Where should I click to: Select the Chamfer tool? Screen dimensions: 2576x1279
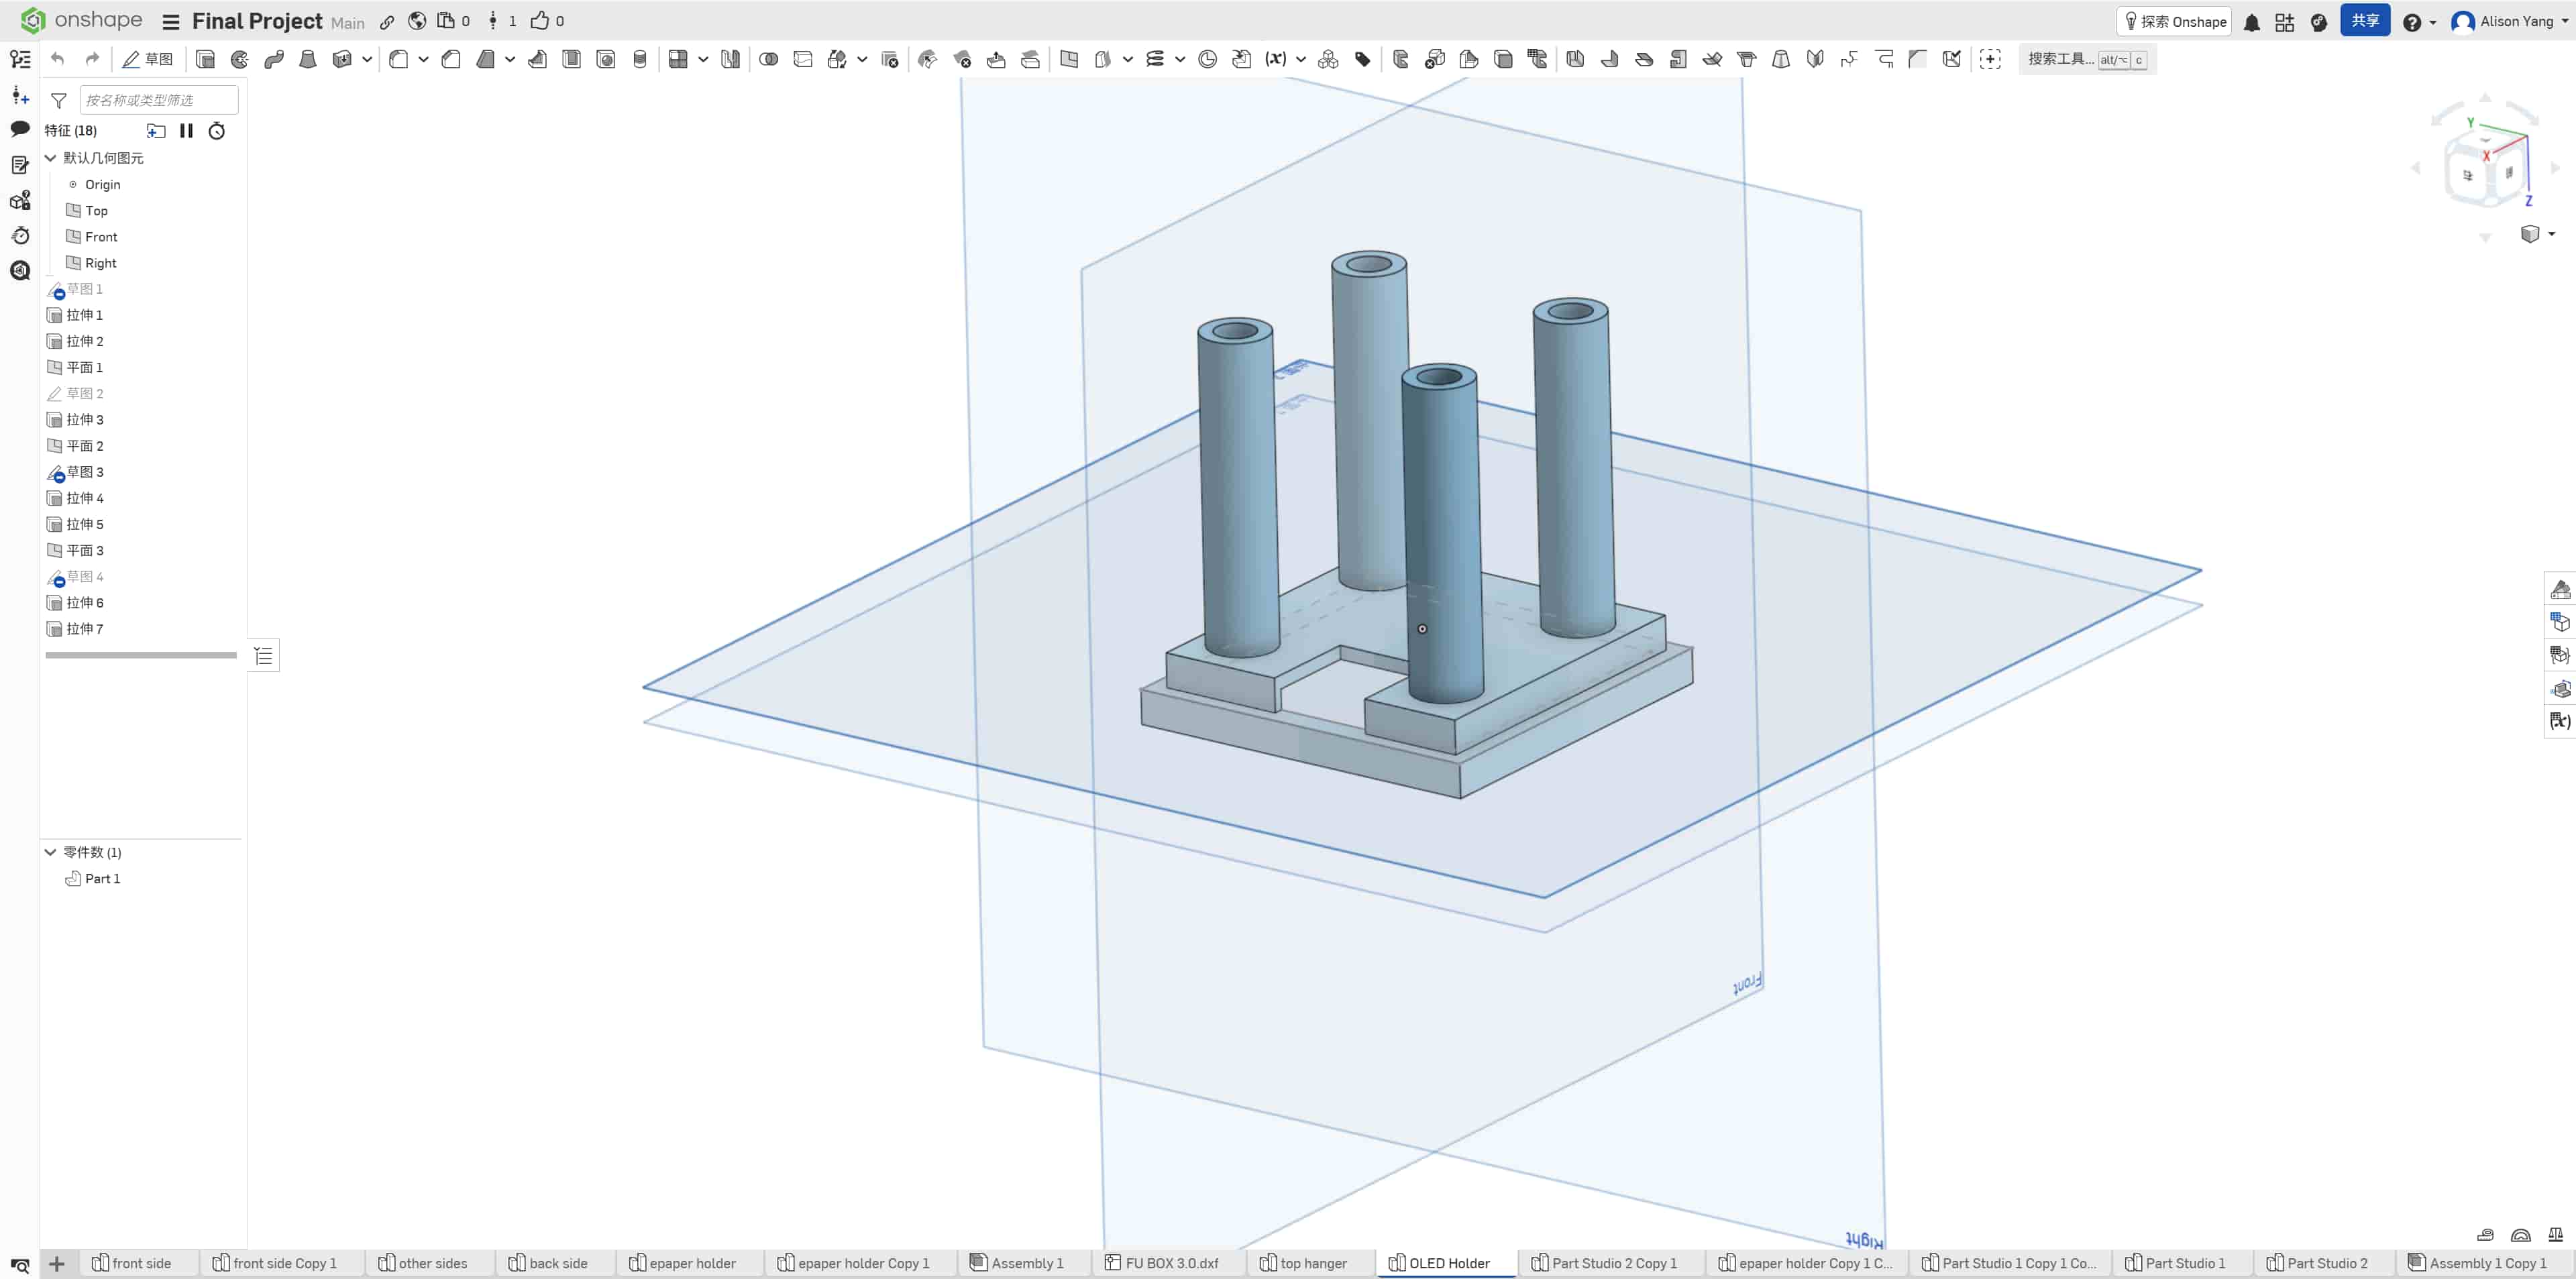451,59
